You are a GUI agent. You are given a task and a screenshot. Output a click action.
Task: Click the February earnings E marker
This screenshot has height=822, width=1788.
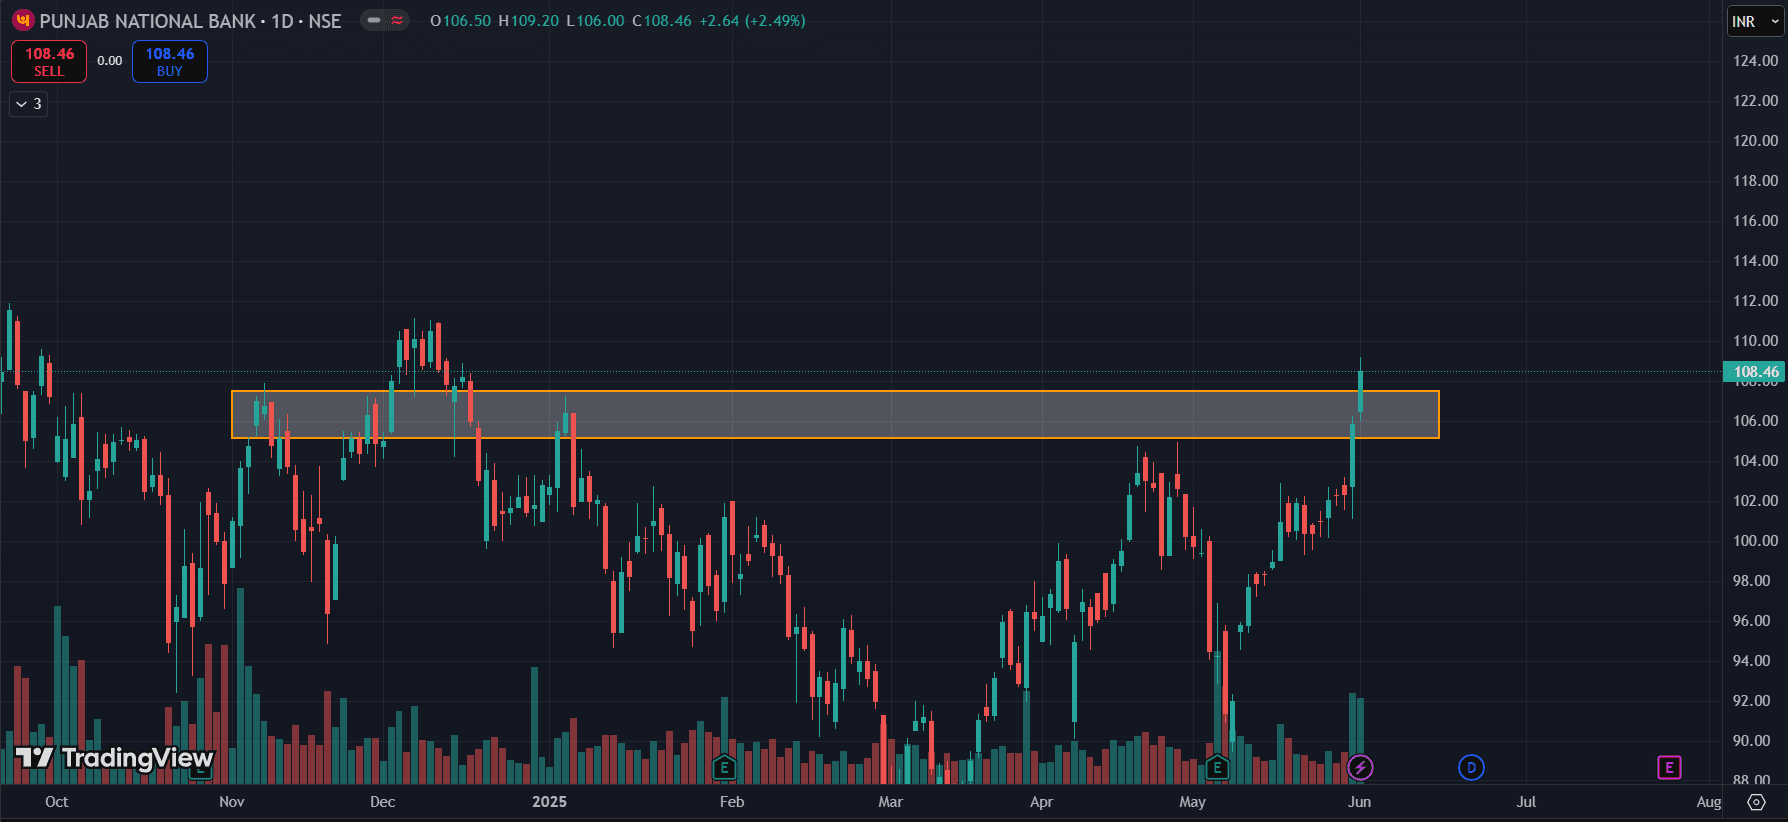(724, 768)
